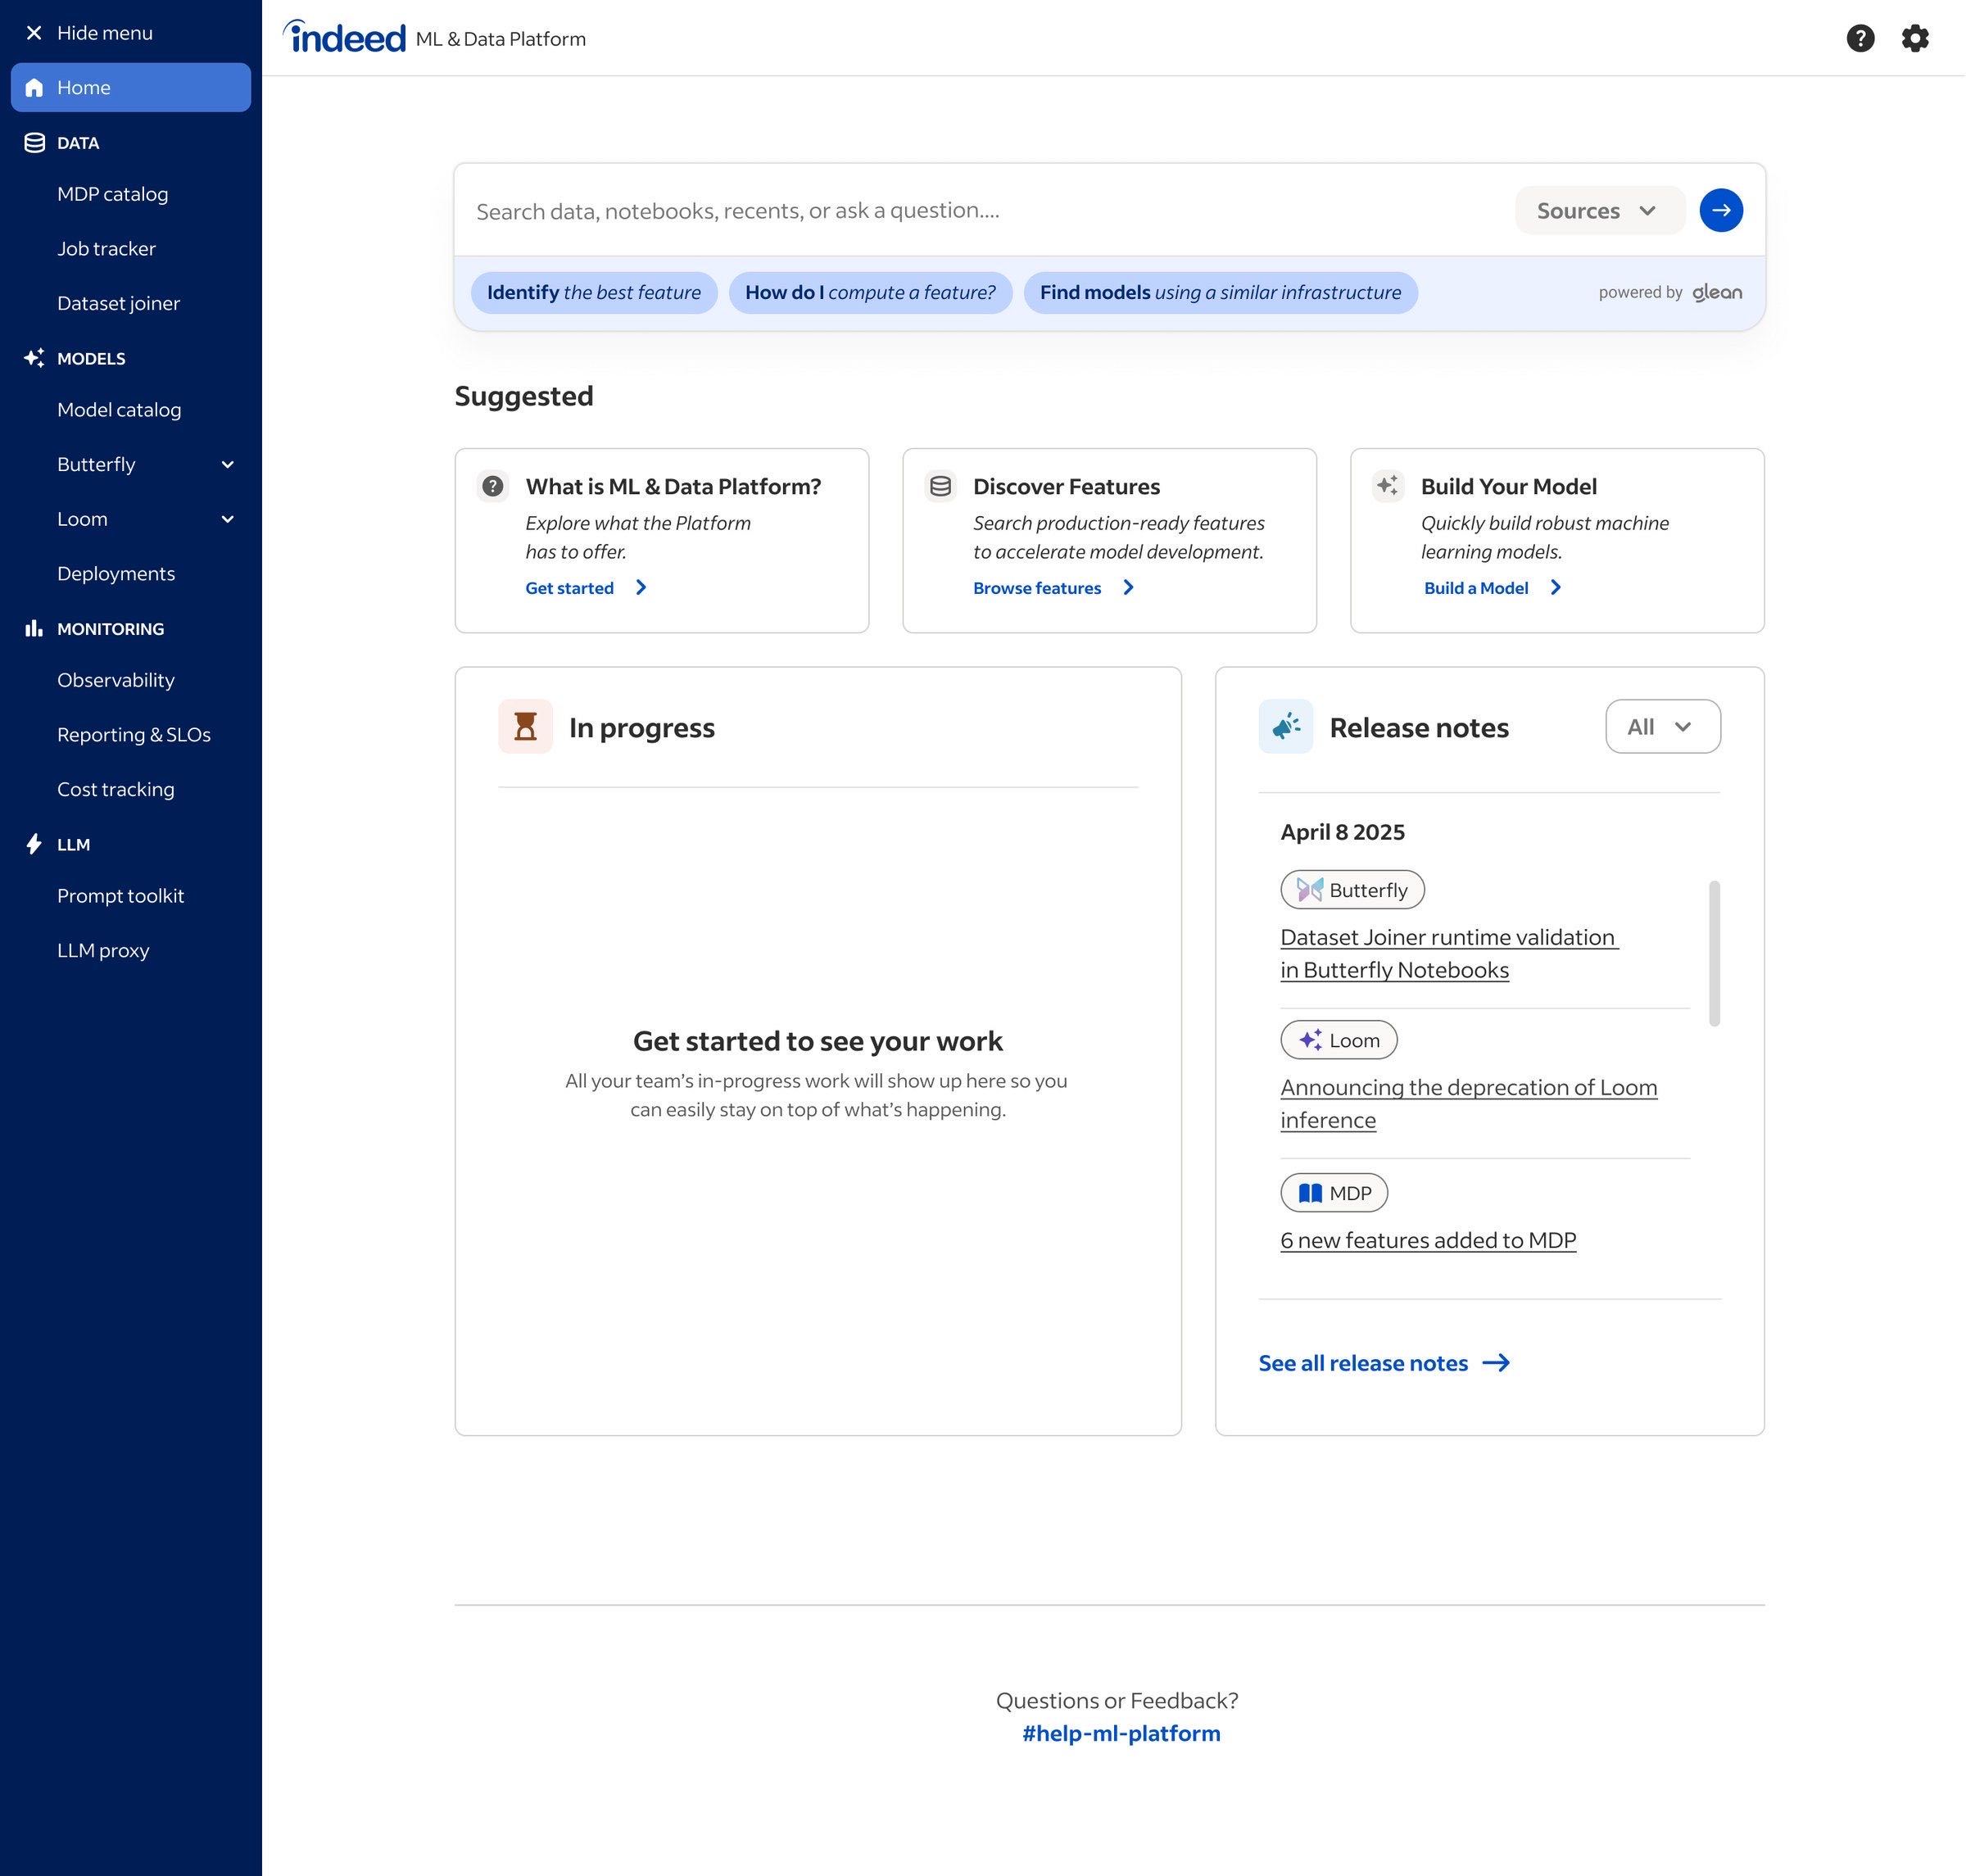Open the All filter dropdown in Release notes
This screenshot has height=1876, width=1966.
[x=1663, y=726]
